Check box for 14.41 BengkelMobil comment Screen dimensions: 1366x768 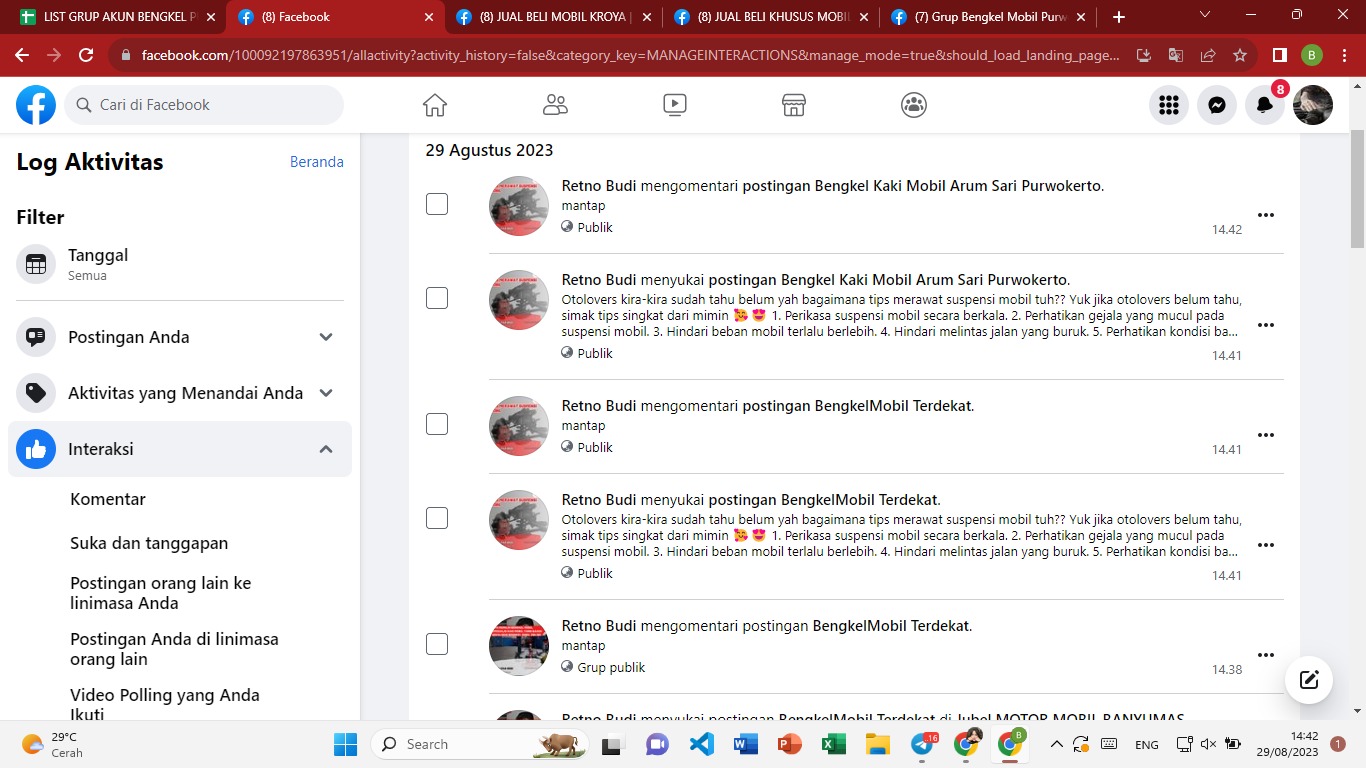click(437, 424)
